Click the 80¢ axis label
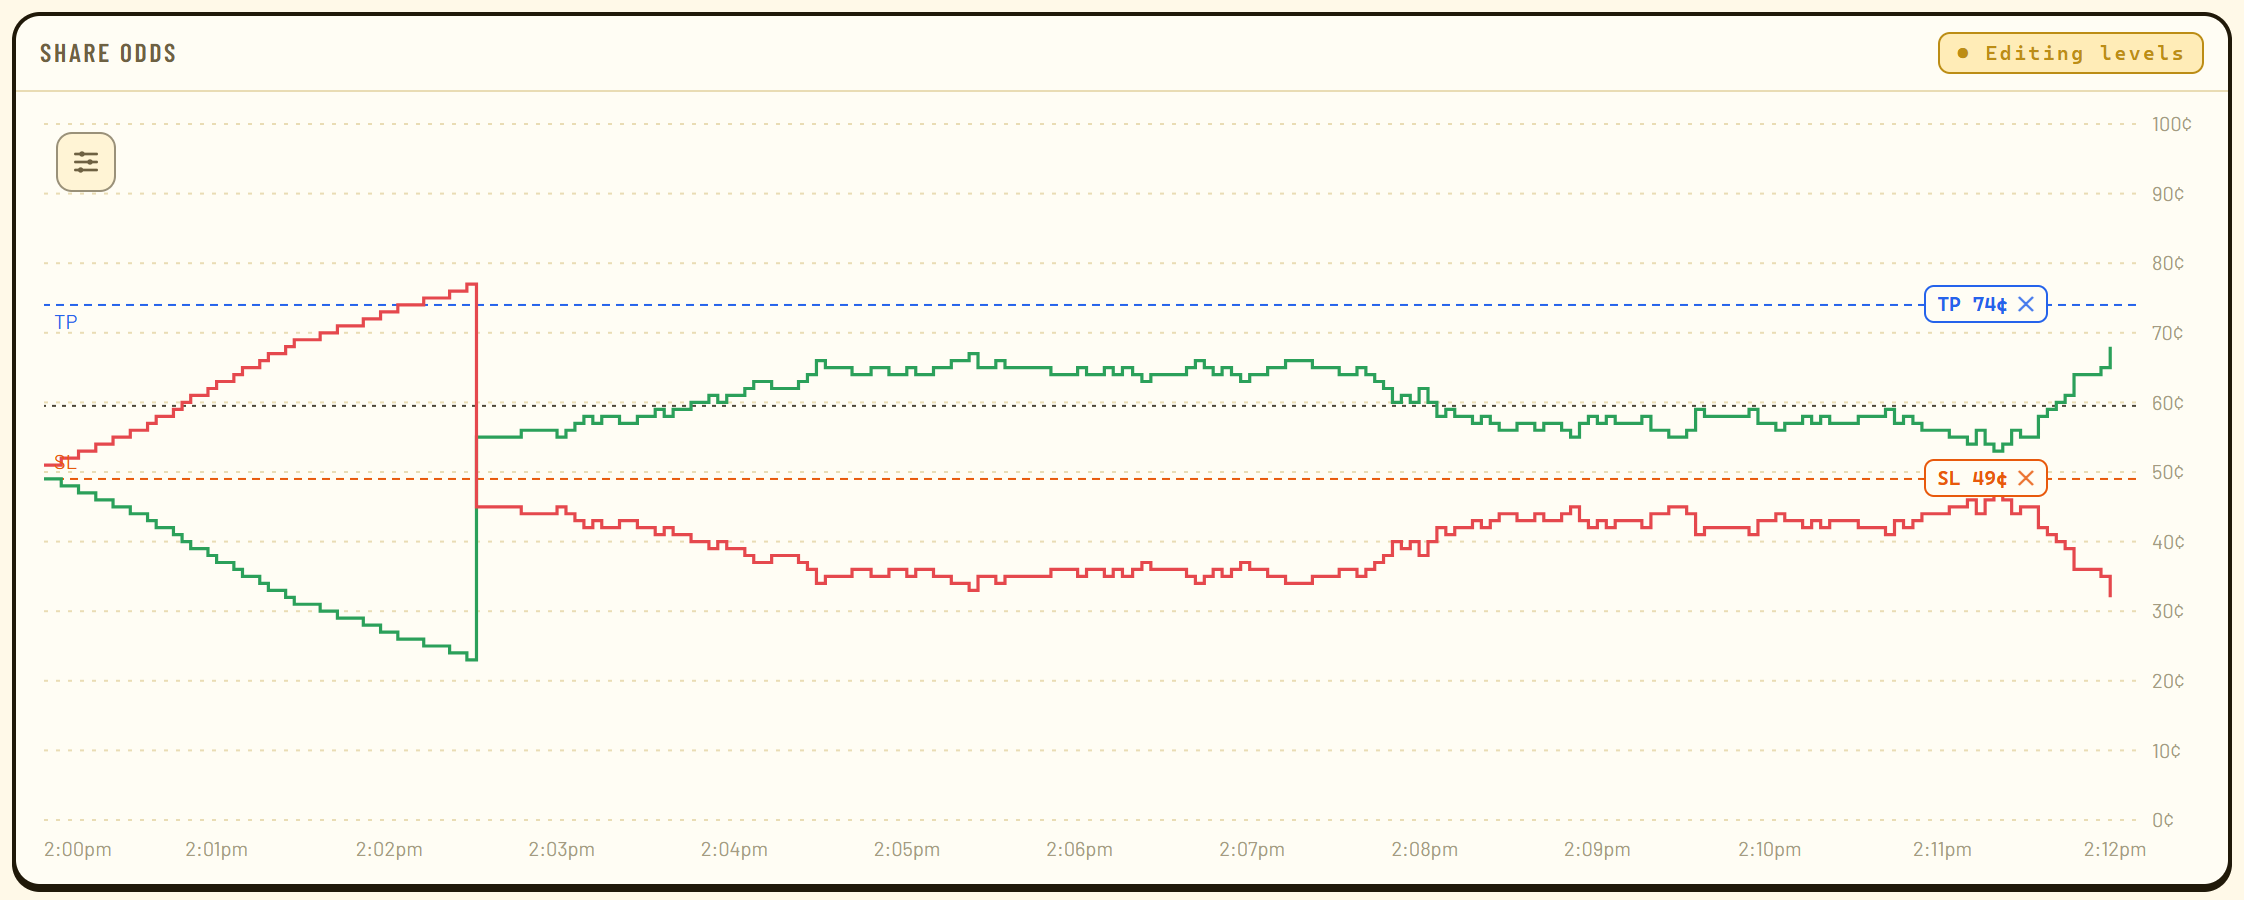 (2168, 263)
